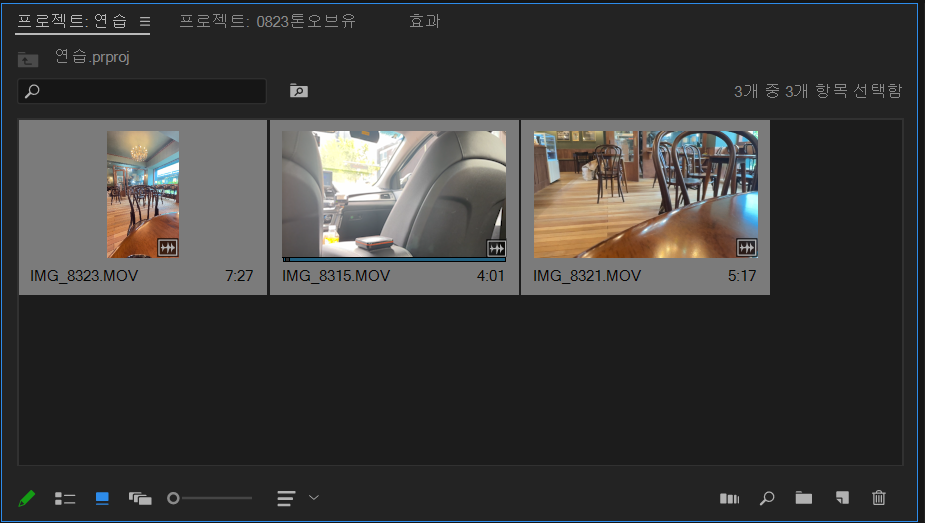The width and height of the screenshot is (925, 523).
Task: Click the IMG_8323.MOV file name
Action: [x=84, y=276]
